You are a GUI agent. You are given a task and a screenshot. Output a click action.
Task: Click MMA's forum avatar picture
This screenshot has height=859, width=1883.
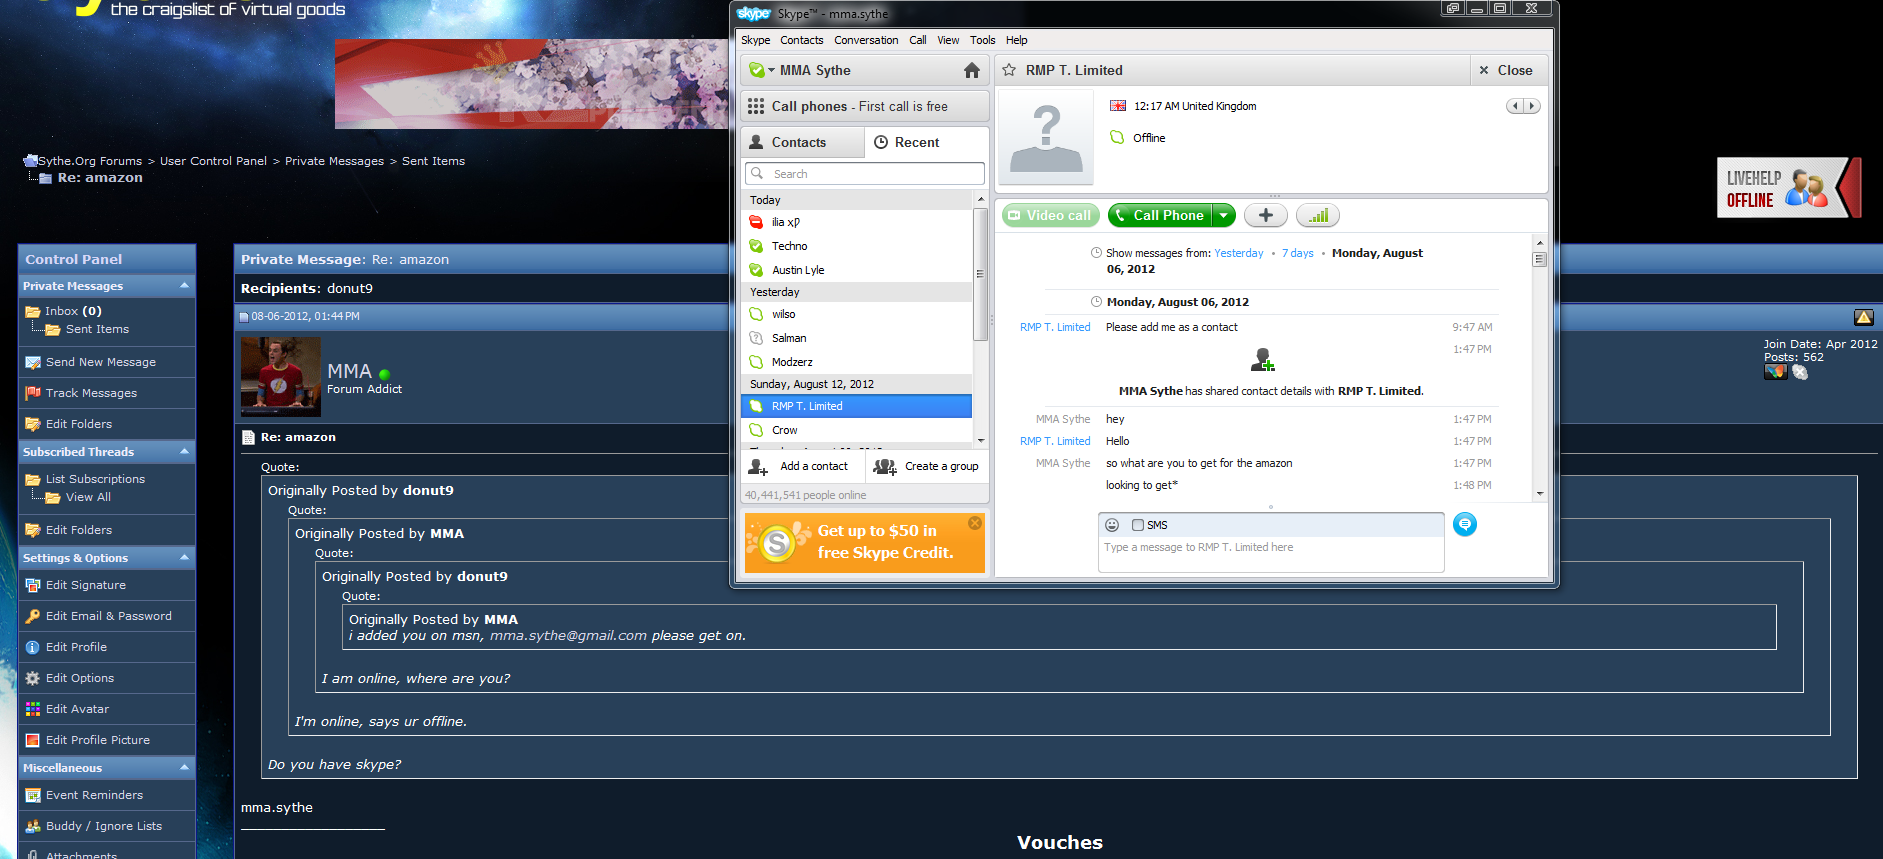[281, 377]
